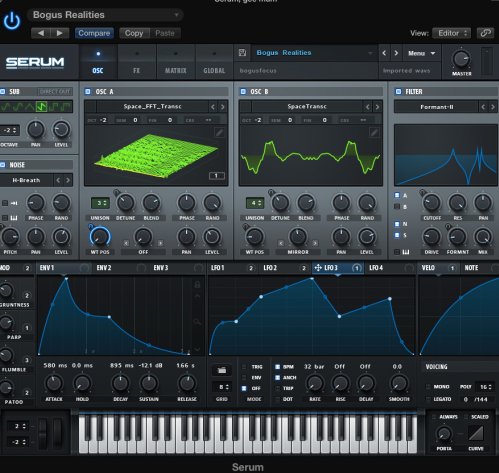Viewport: 499px width, 473px height.
Task: Toggle the FILTER enable switch
Action: point(398,91)
